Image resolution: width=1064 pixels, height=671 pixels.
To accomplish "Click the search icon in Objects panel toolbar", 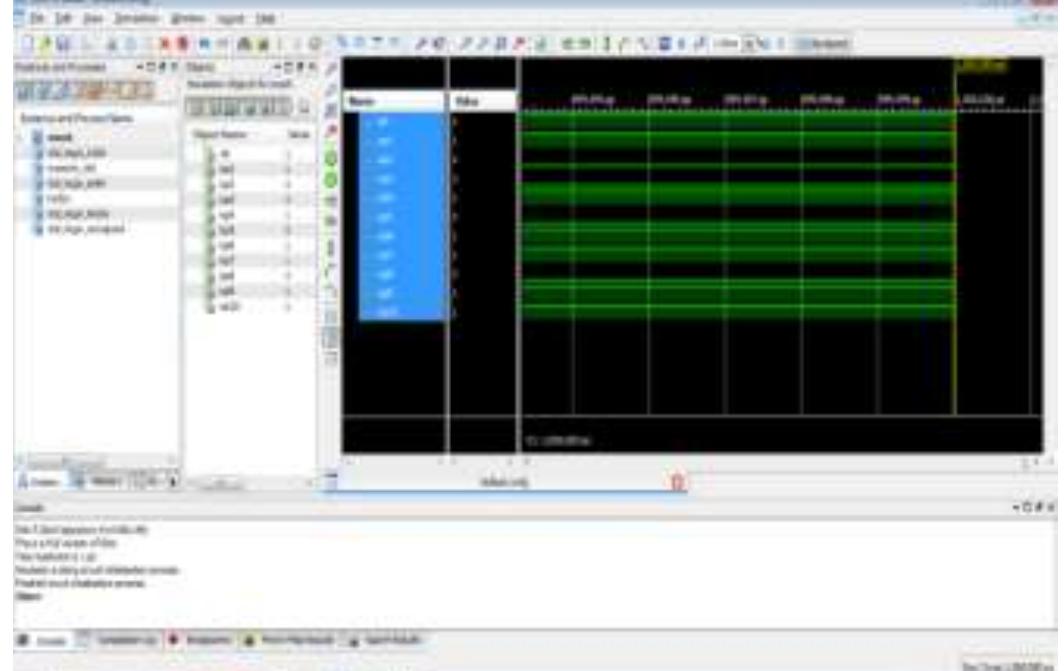I will [x=304, y=107].
